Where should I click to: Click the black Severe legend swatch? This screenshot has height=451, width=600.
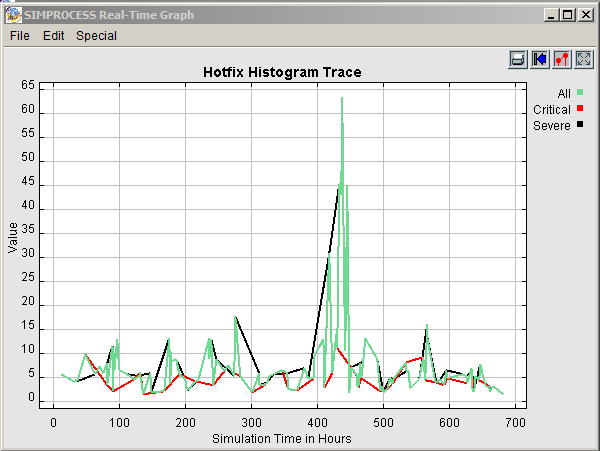click(580, 126)
